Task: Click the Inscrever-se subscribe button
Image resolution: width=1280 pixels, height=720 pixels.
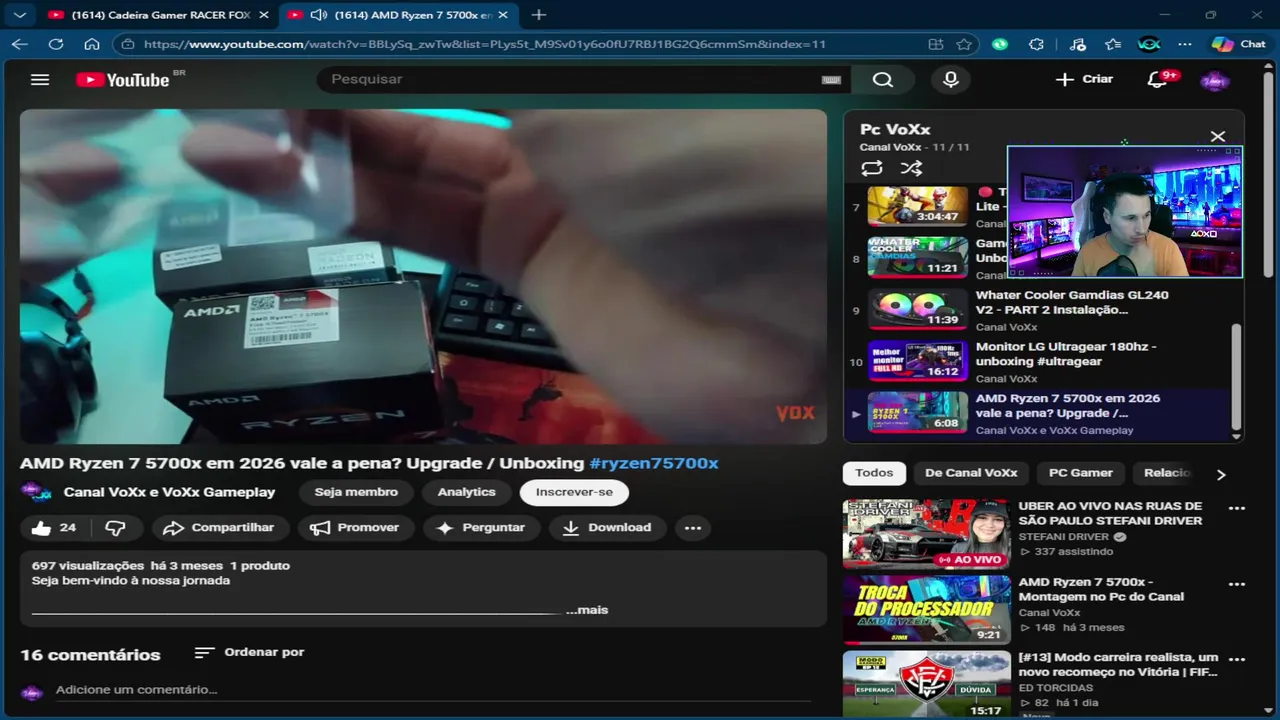Action: (x=574, y=492)
